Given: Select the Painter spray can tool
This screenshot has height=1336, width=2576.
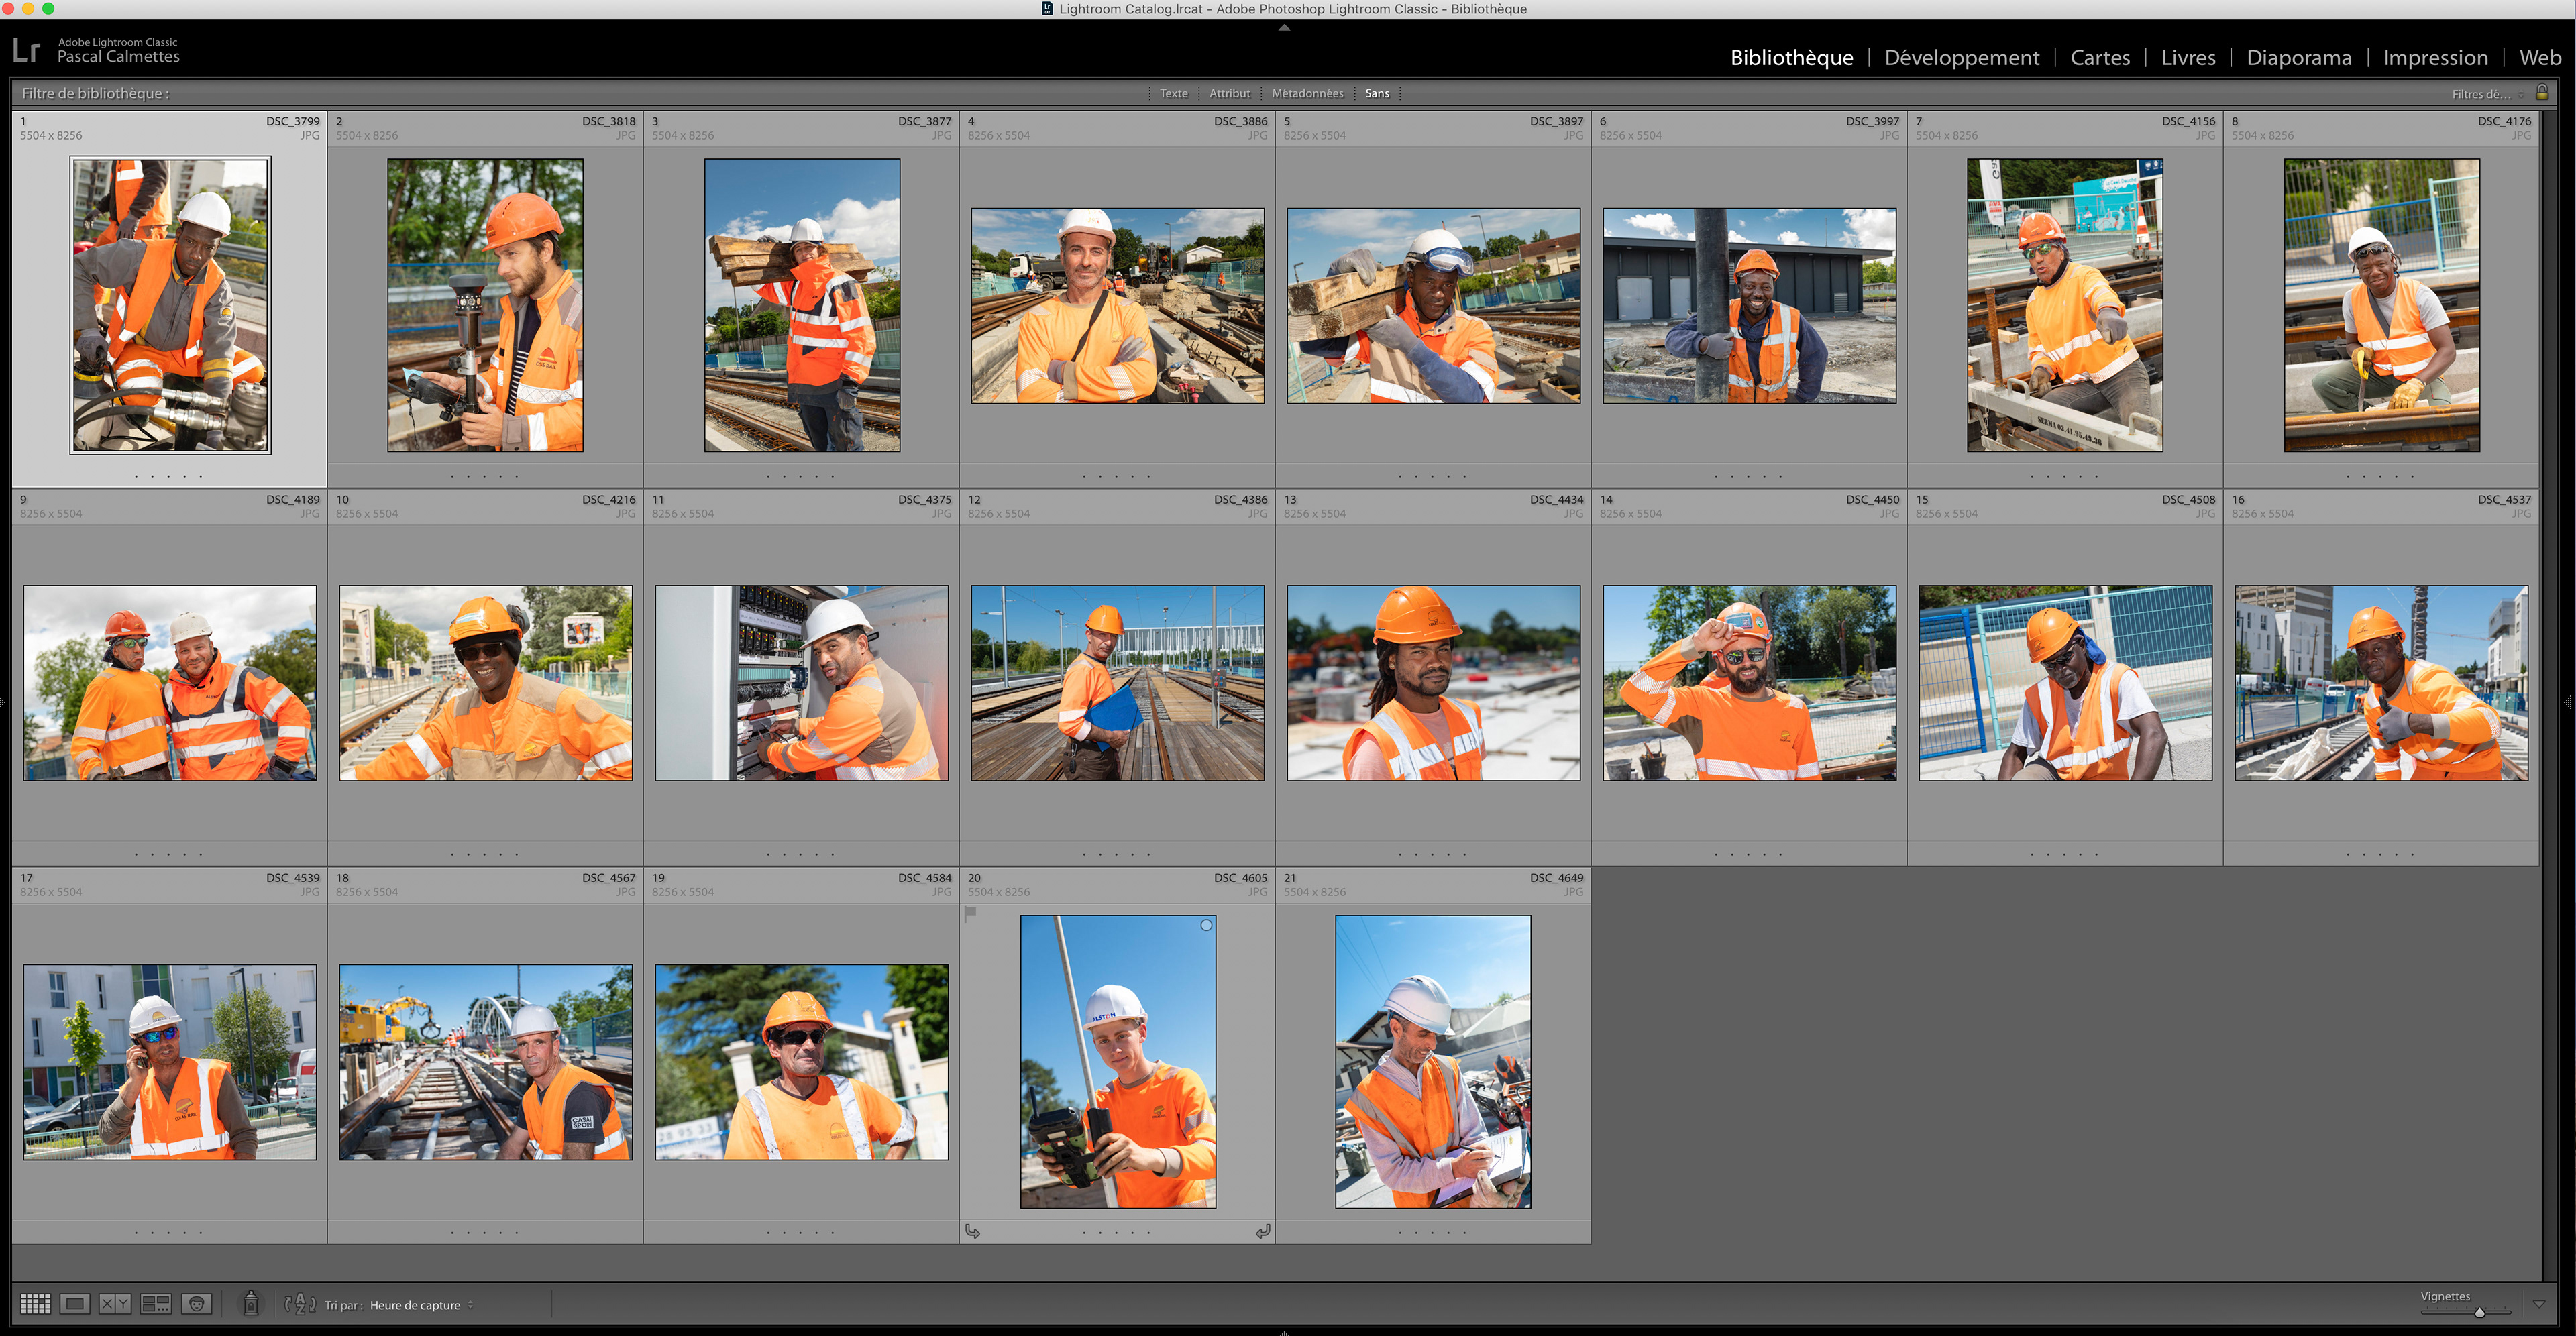Looking at the screenshot, I should [x=251, y=1303].
